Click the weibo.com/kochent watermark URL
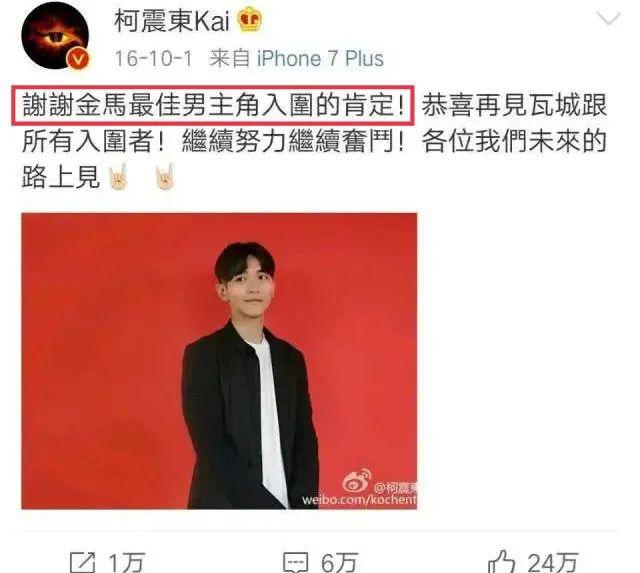Viewport: 640px width, 573px height. click(359, 500)
